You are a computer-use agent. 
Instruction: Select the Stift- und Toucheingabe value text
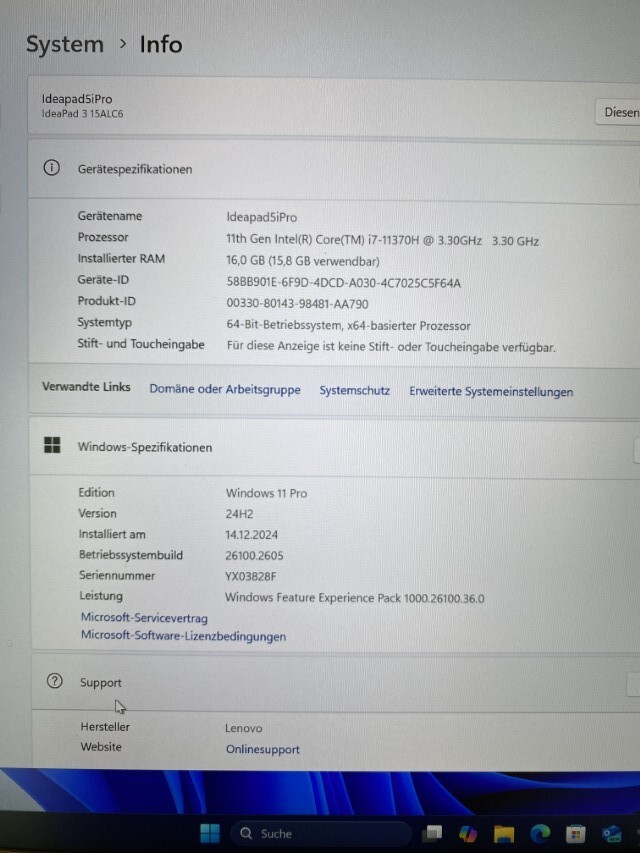(x=391, y=347)
